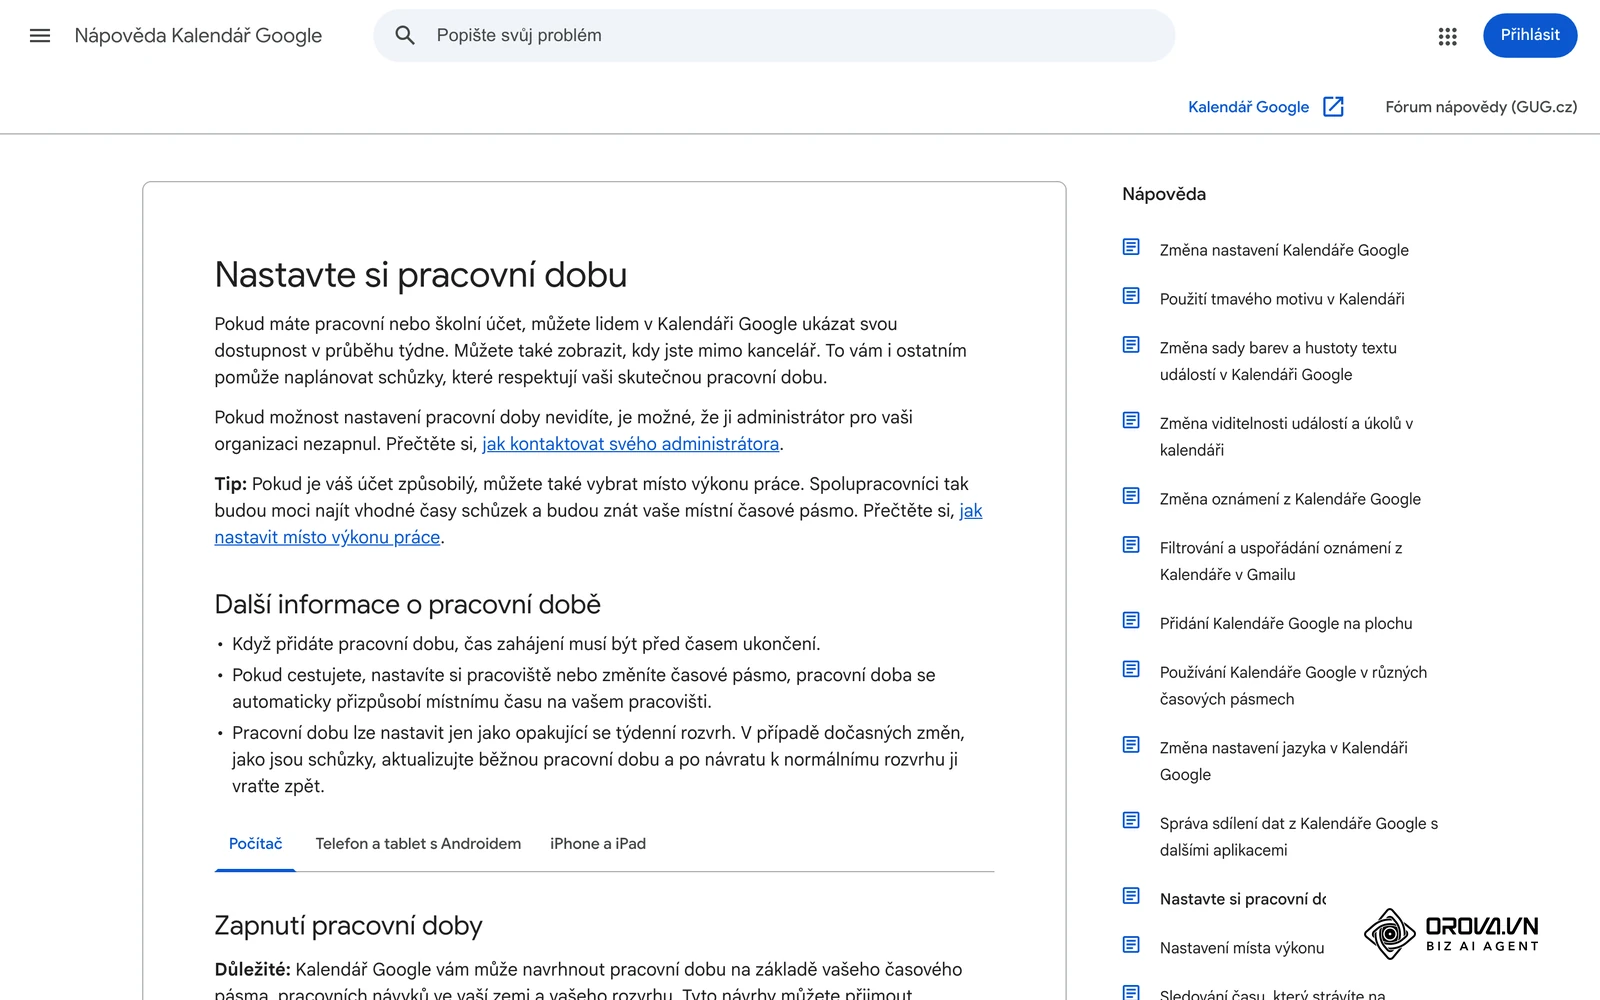Click article icon for Správa sdílení dat
Screen dimensions: 1600x1000
1131,820
